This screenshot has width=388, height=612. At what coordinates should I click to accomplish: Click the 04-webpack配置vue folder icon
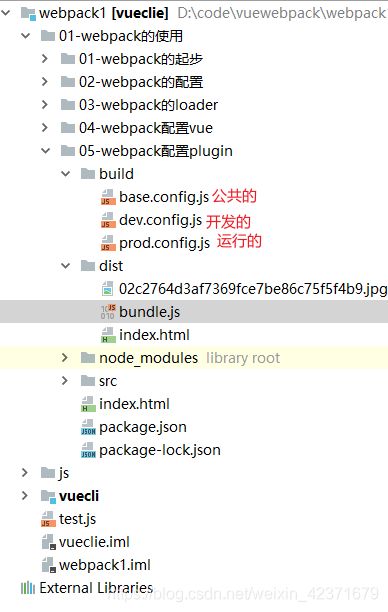(x=68, y=128)
